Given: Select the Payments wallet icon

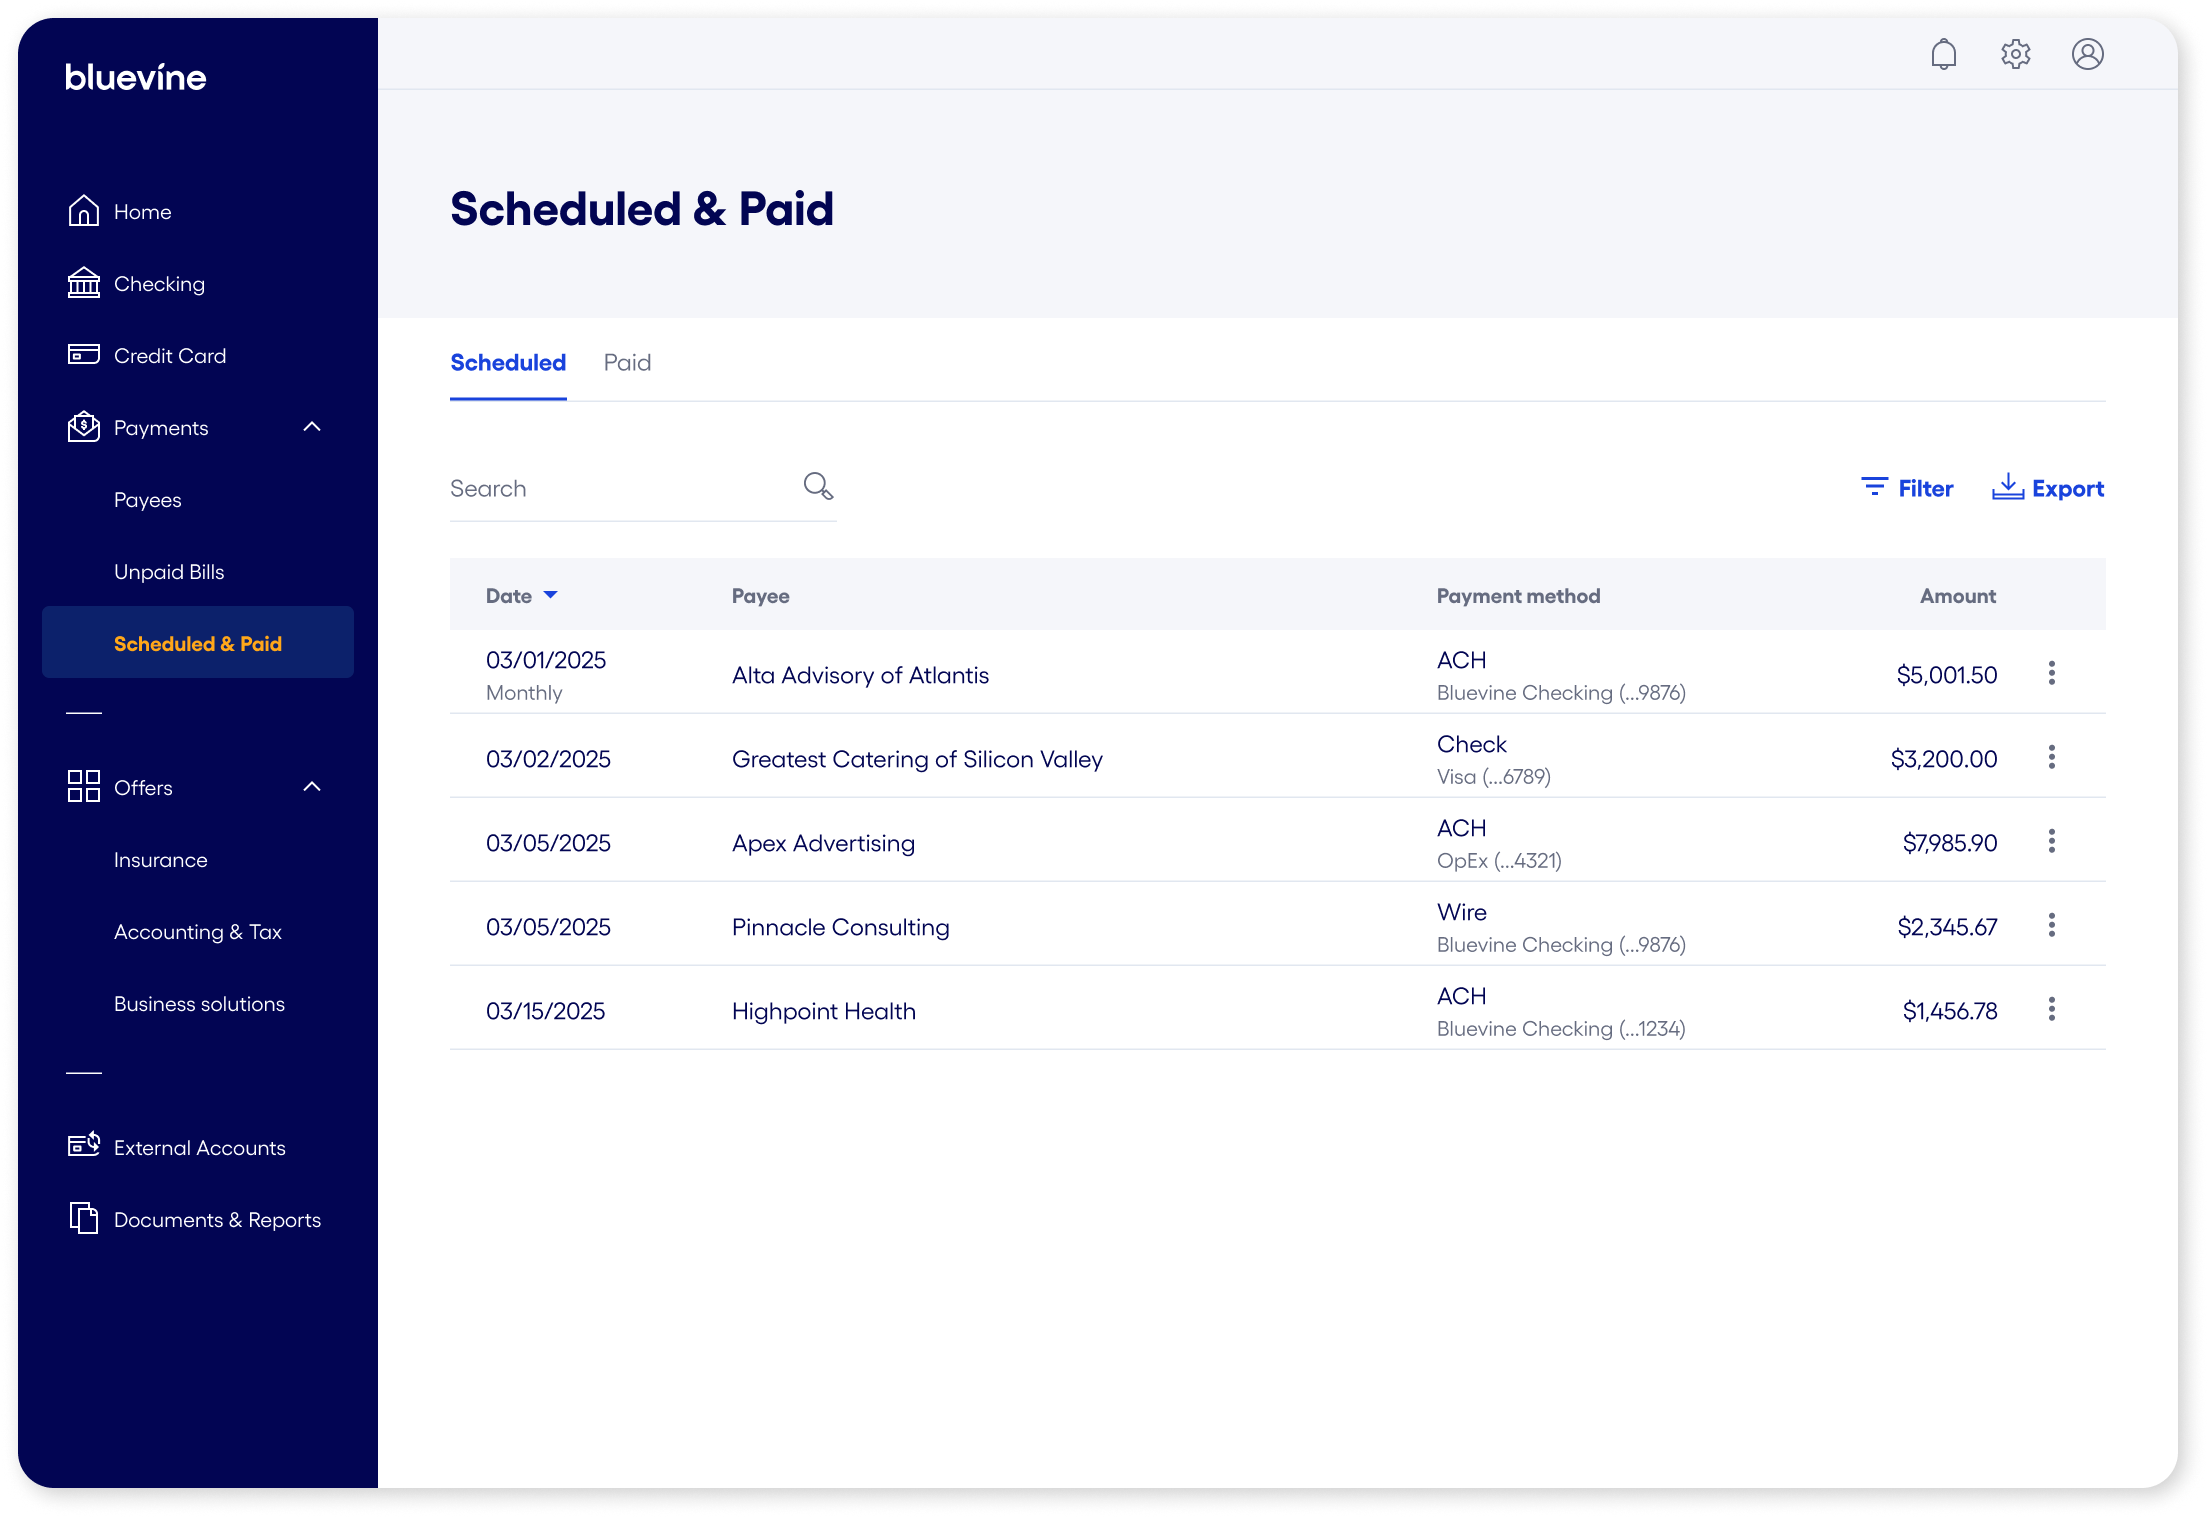Looking at the screenshot, I should tap(84, 427).
